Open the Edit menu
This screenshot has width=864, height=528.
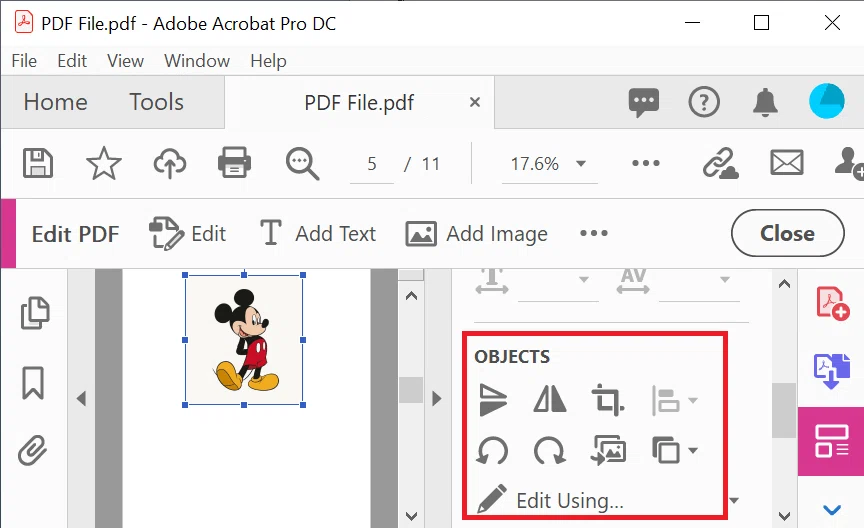point(72,61)
